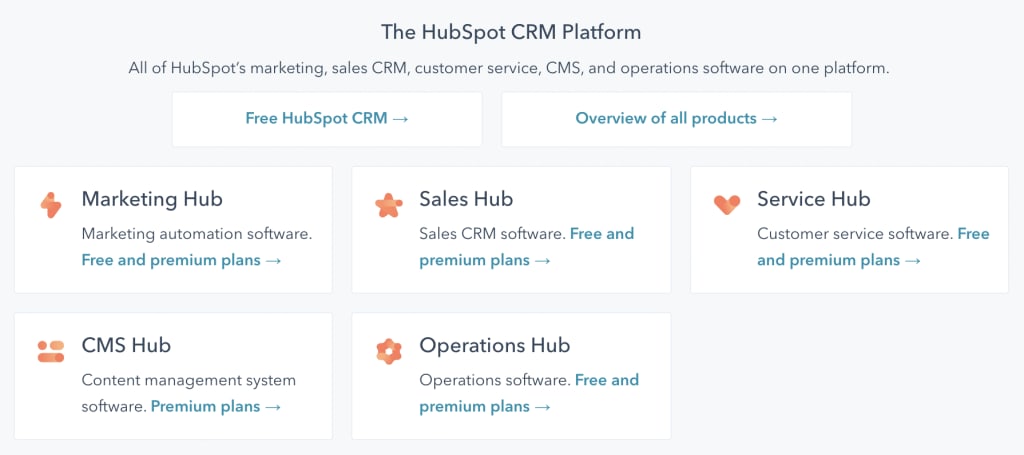The width and height of the screenshot is (1024, 455).
Task: Select the CMS Hub heading
Action: [x=126, y=345]
